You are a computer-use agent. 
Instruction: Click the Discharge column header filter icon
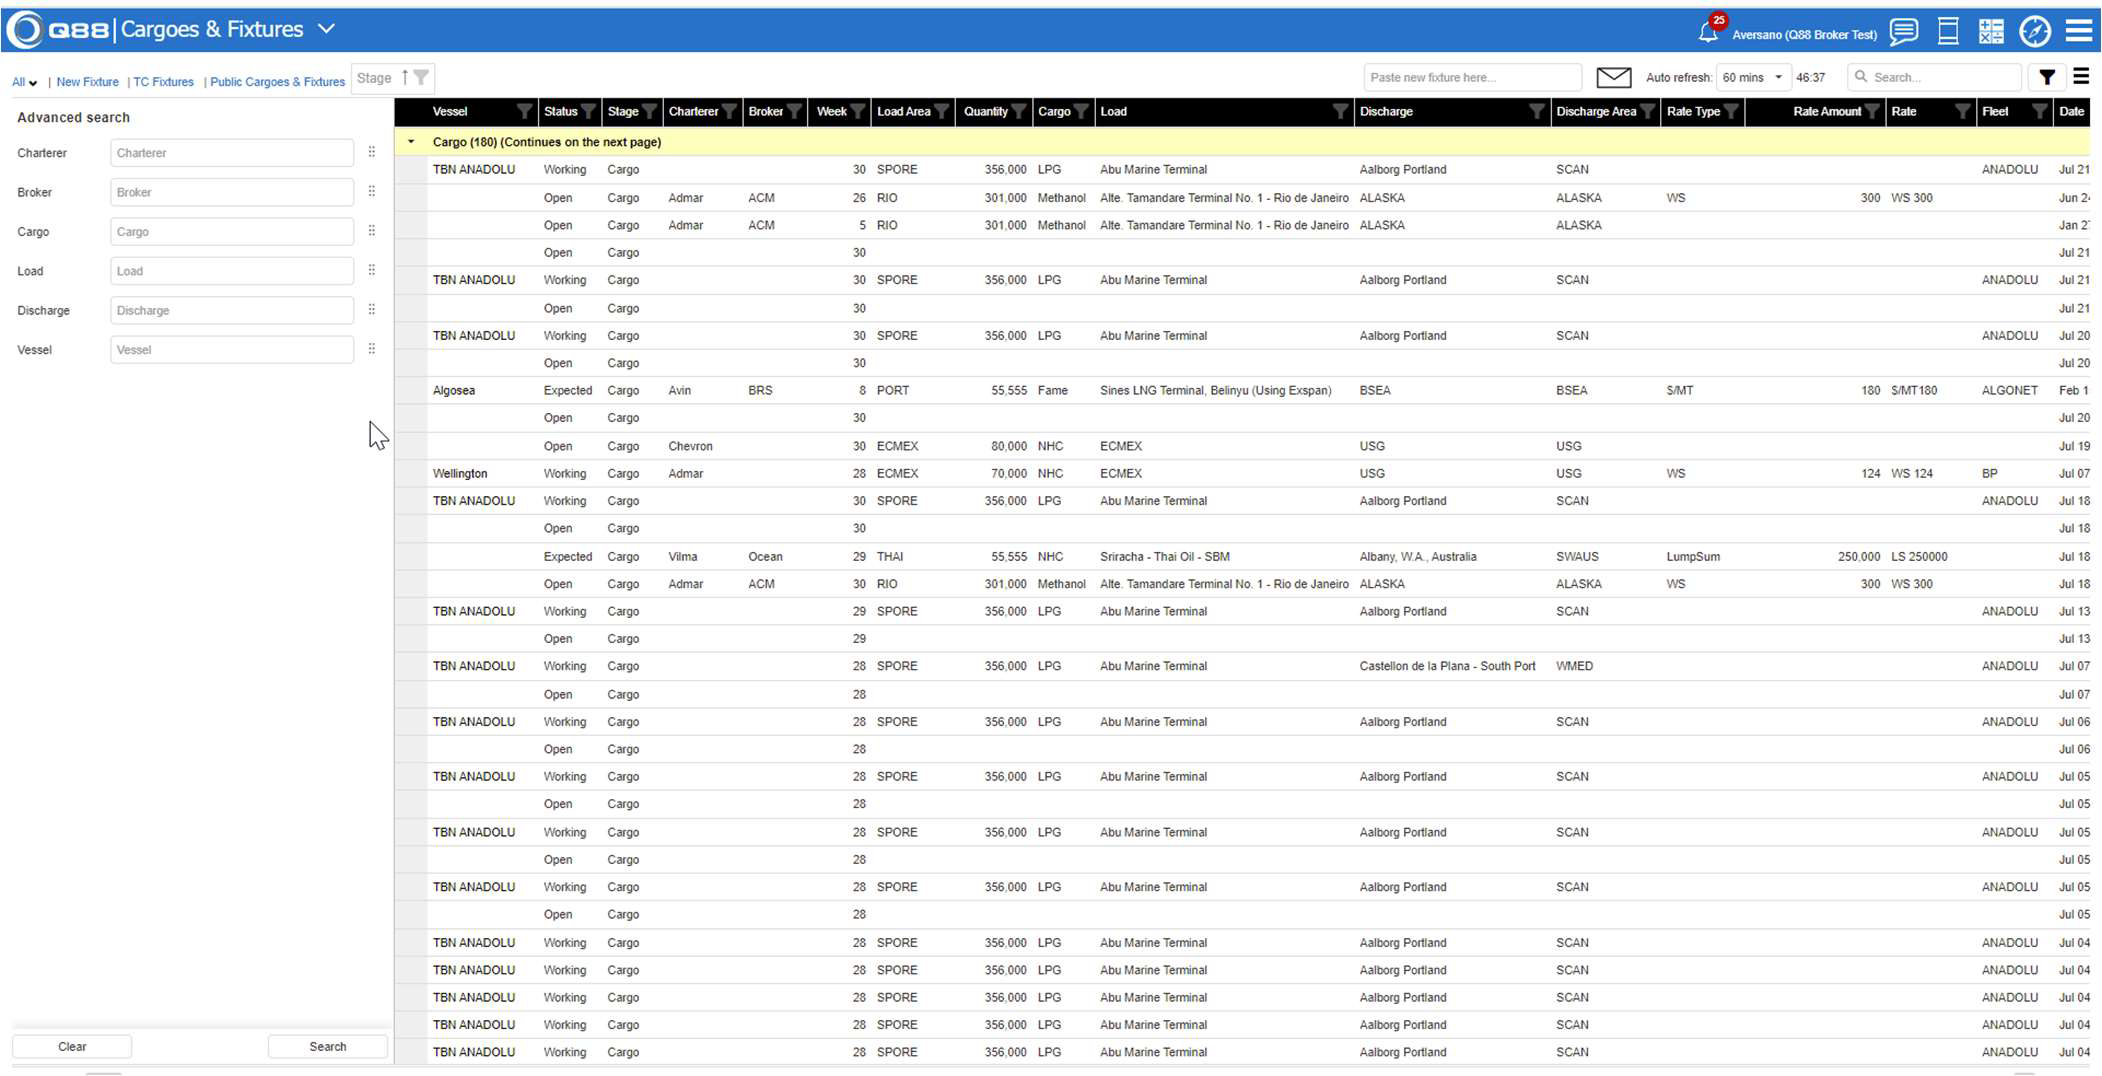[x=1537, y=112]
